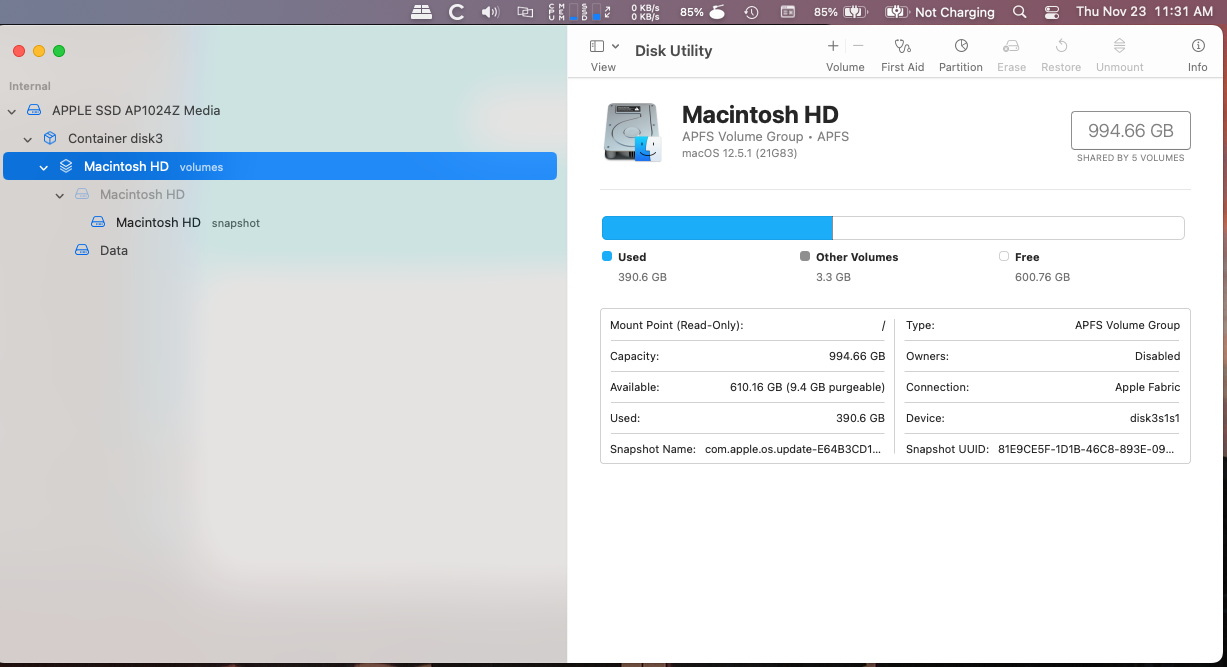Select the APPLE SSD AP1024Z Media row
1227x667 pixels.
280,111
